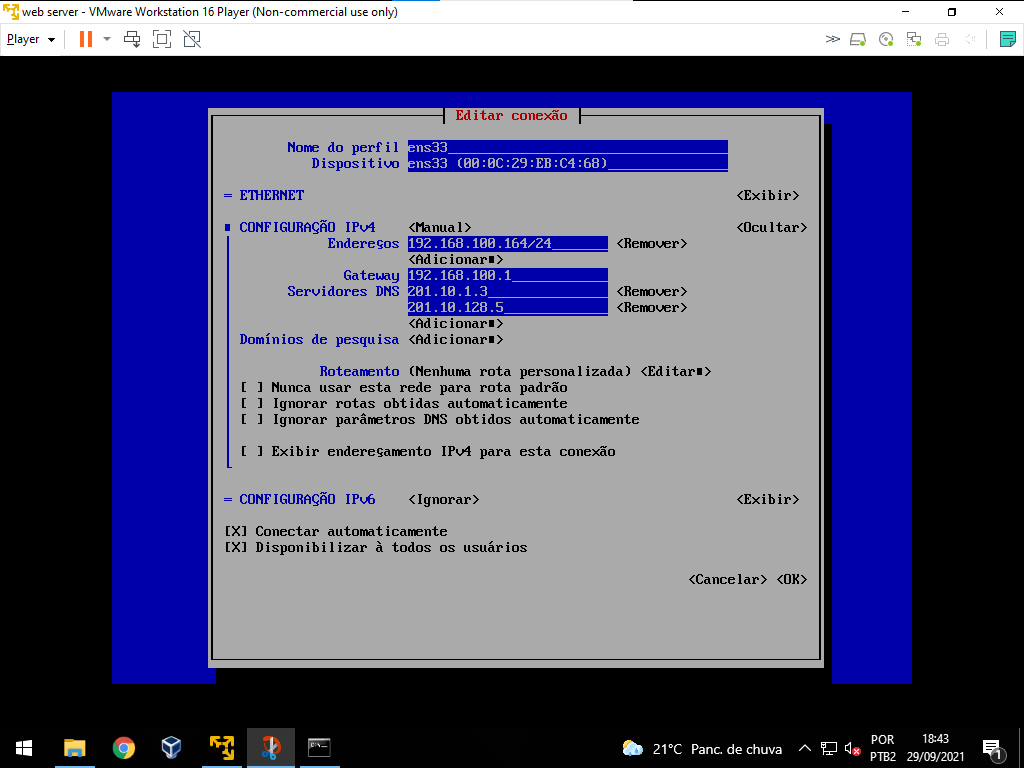Click the sound card device icon

(x=970, y=40)
